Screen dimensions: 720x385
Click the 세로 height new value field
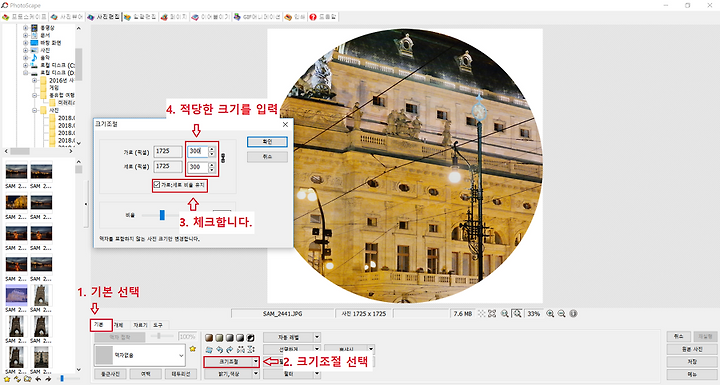(x=198, y=167)
